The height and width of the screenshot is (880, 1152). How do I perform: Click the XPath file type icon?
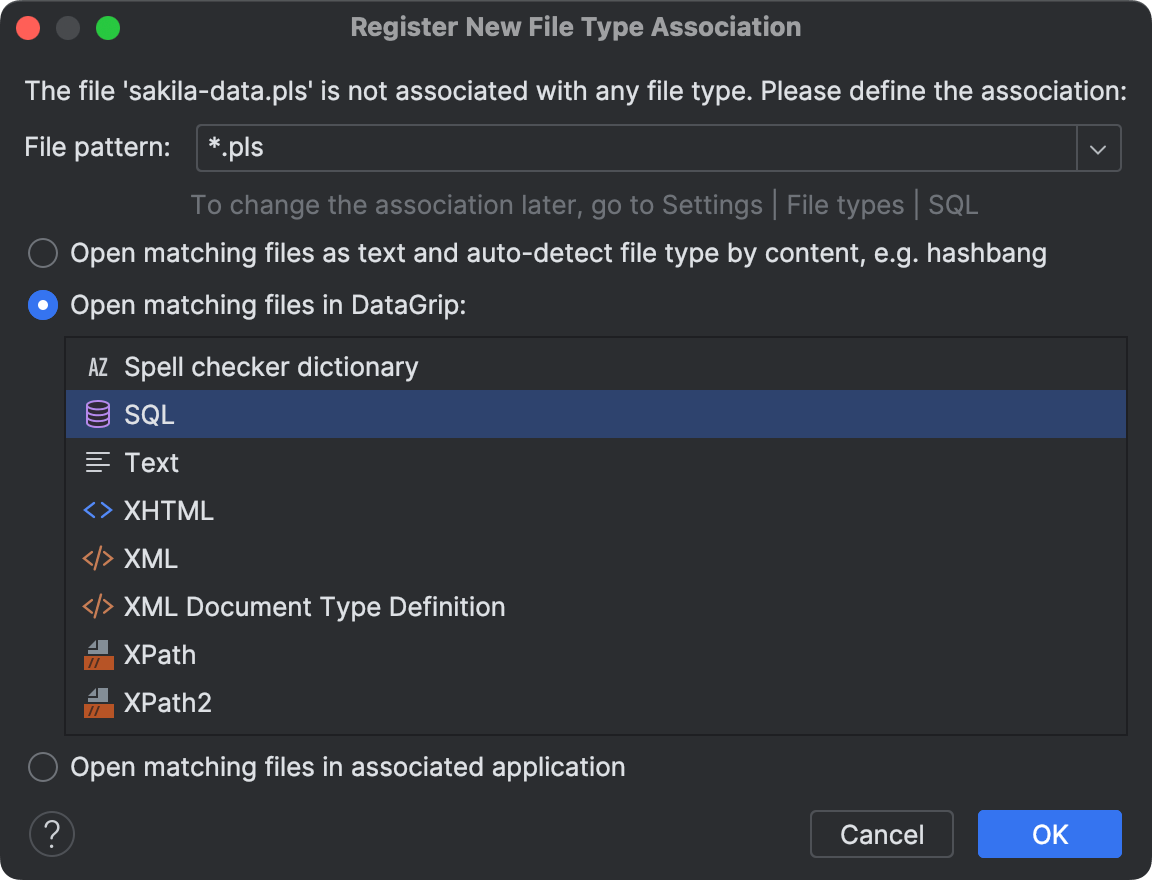[x=96, y=654]
